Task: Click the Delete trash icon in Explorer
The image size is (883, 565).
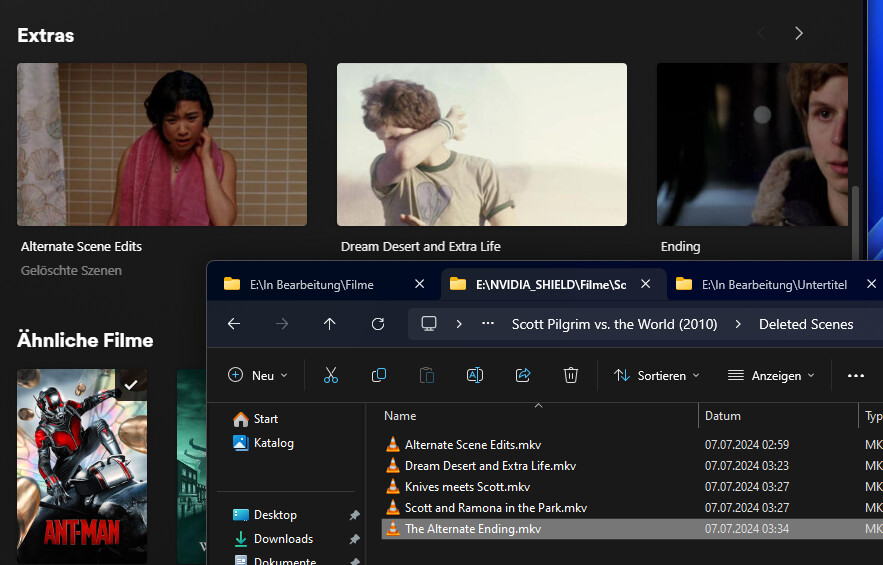Action: pos(570,375)
